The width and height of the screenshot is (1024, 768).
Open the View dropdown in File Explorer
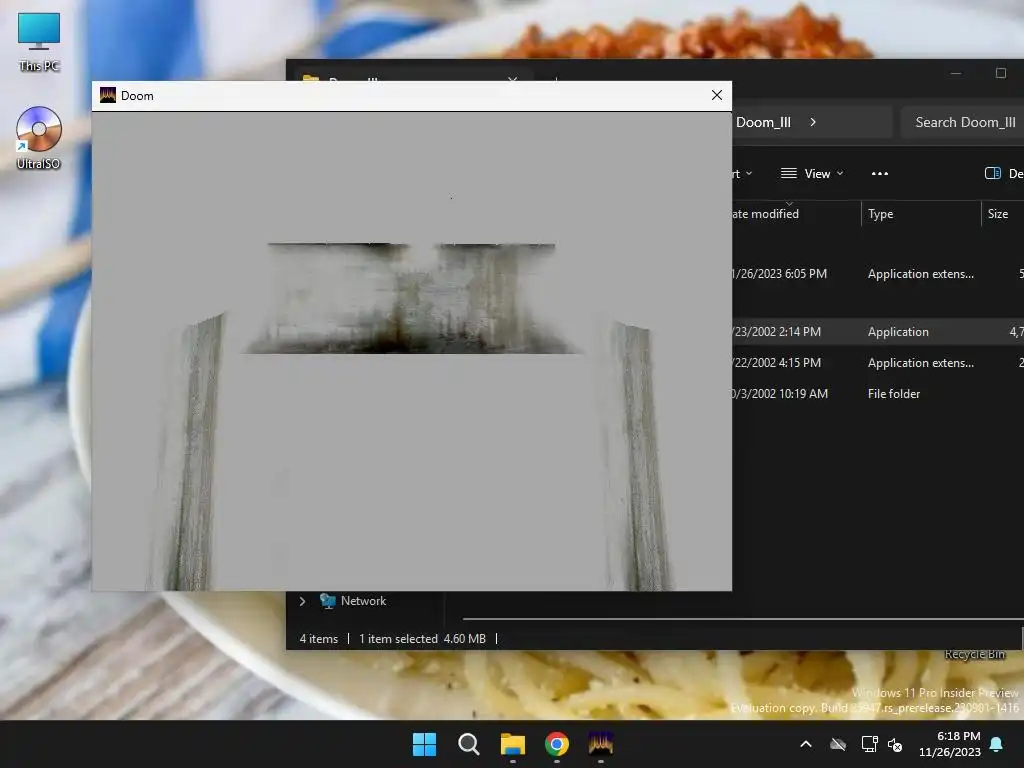tap(812, 174)
